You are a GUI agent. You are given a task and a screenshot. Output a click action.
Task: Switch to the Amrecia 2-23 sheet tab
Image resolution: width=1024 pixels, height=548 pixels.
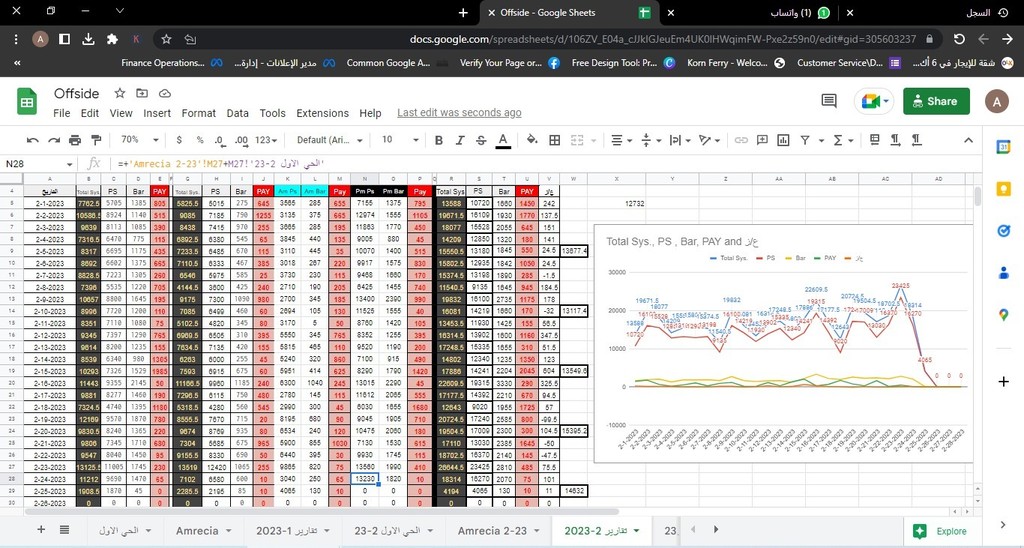(x=500, y=531)
